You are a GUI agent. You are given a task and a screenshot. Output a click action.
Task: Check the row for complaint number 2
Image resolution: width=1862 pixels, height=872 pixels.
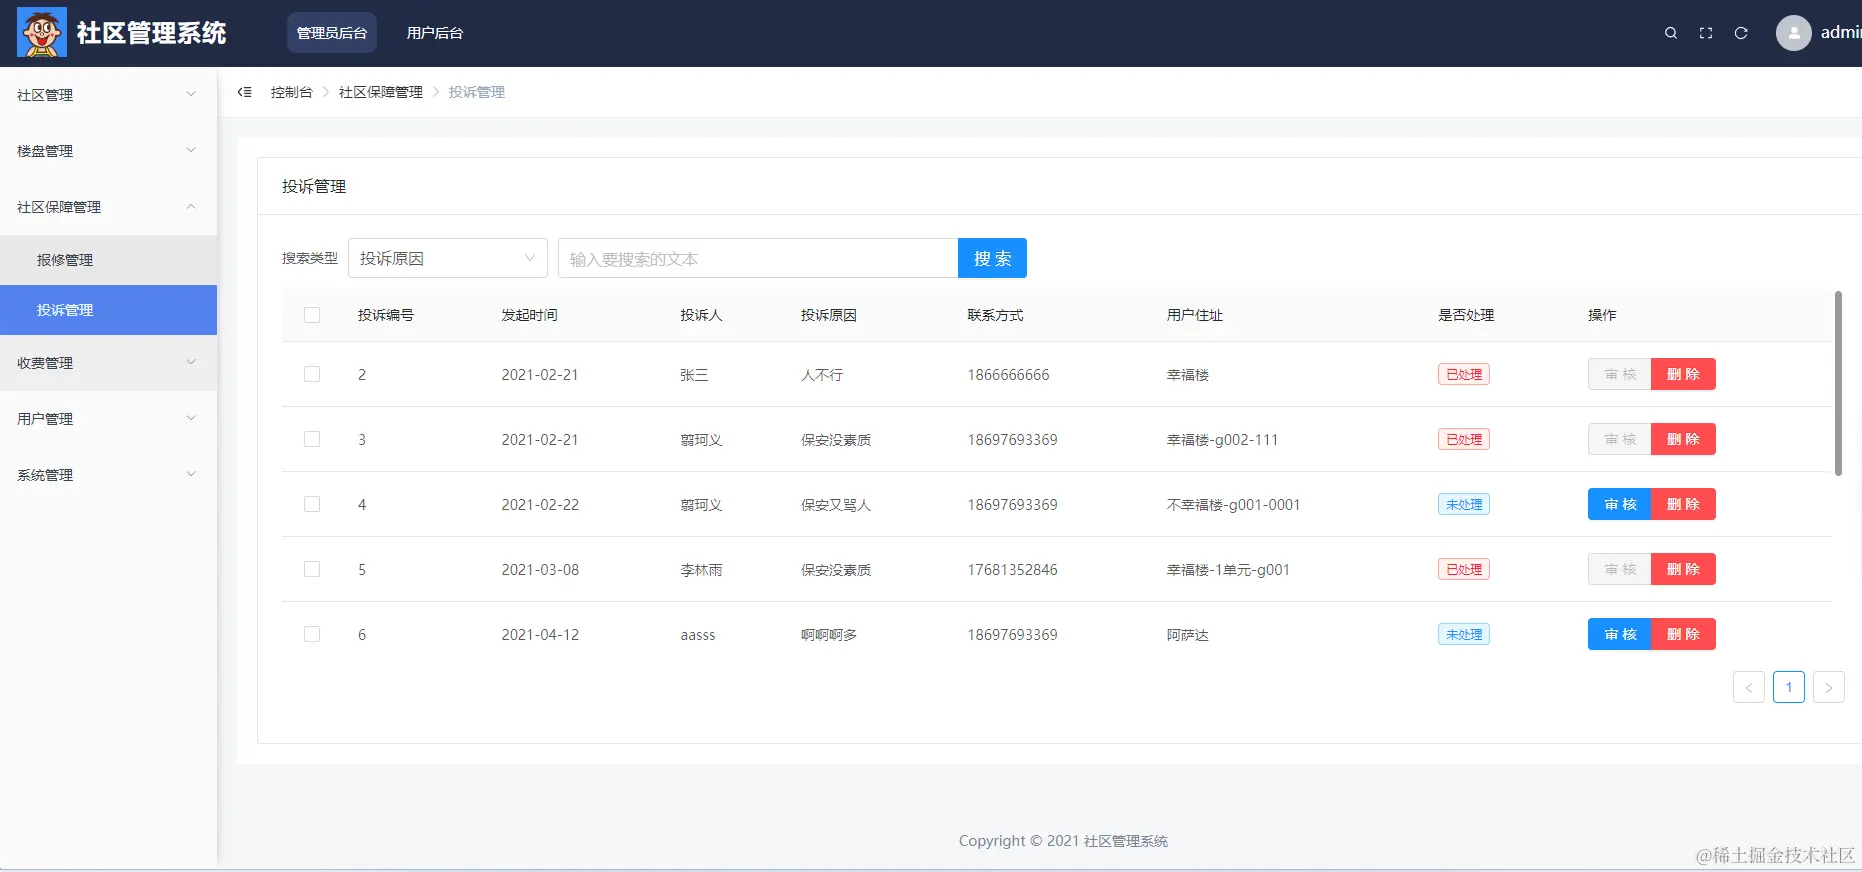pos(312,374)
